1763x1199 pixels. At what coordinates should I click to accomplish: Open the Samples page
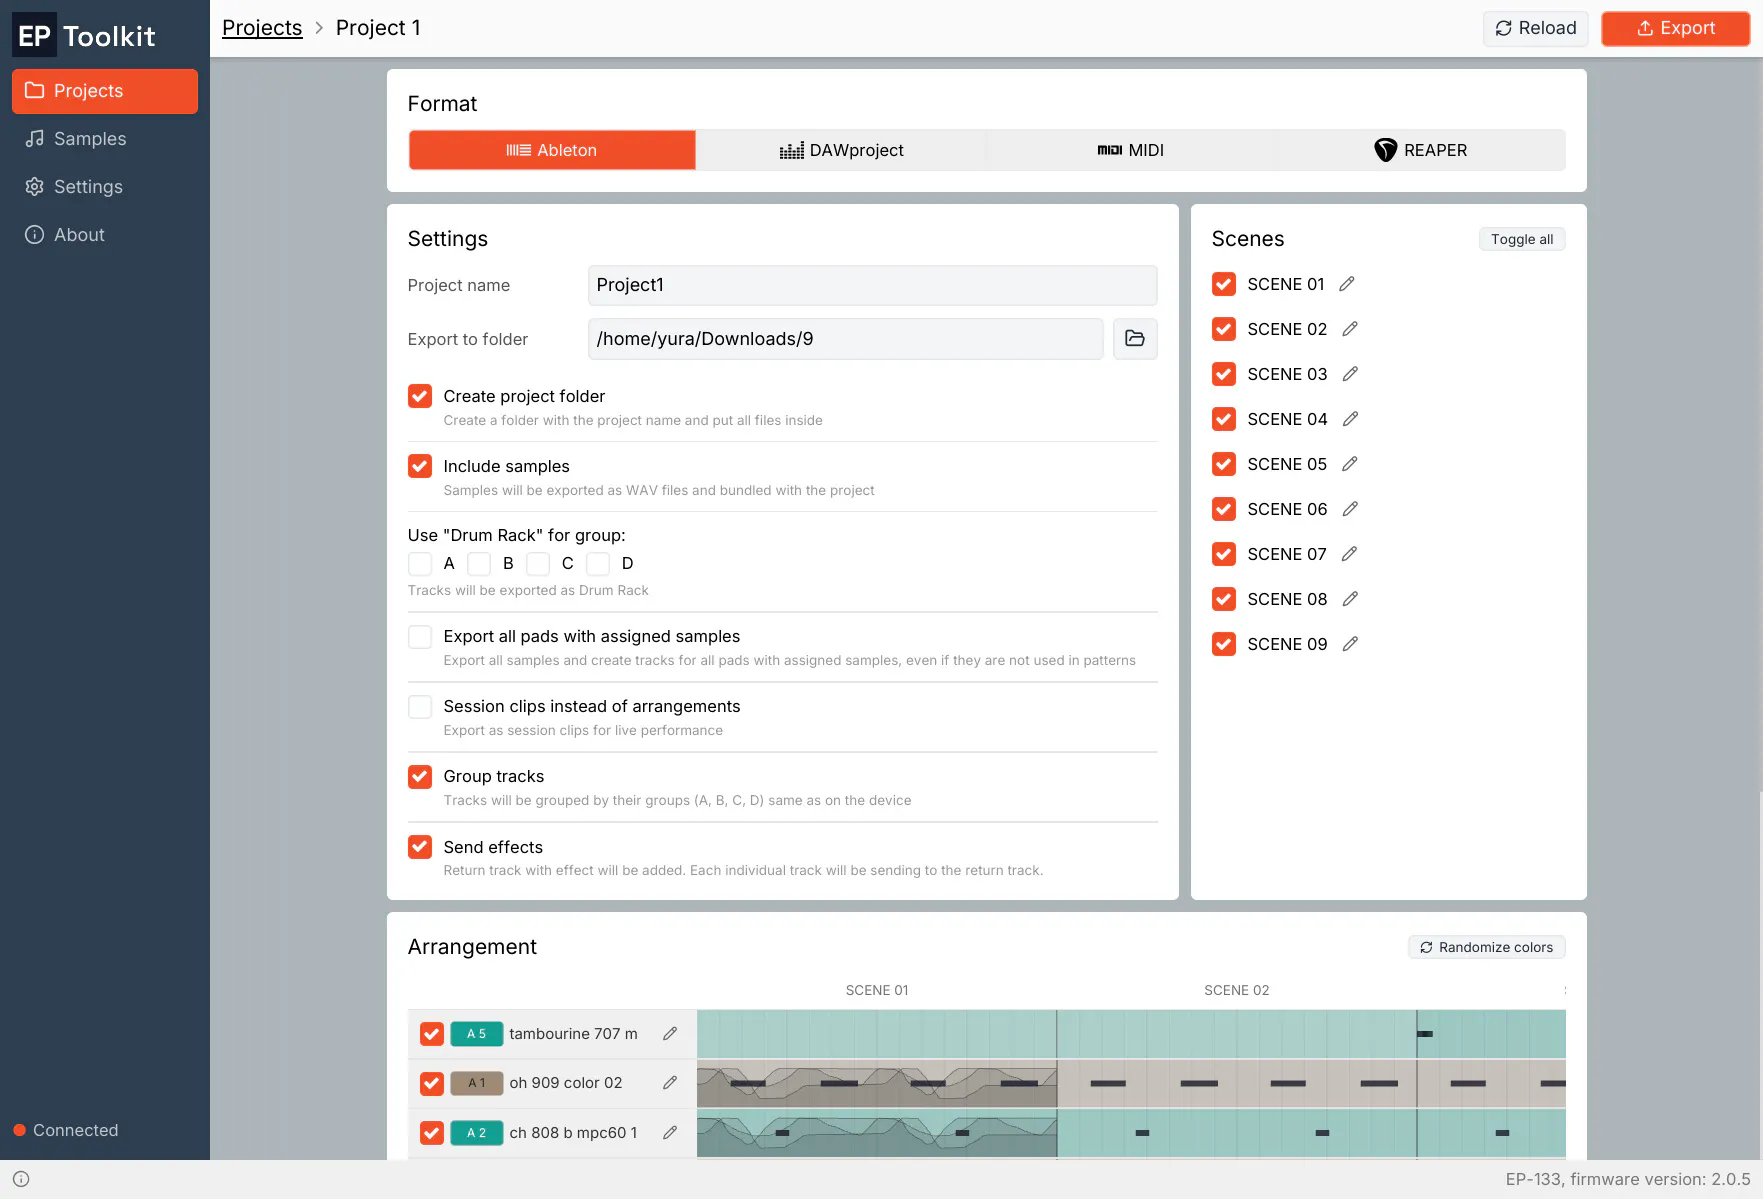[x=105, y=139]
